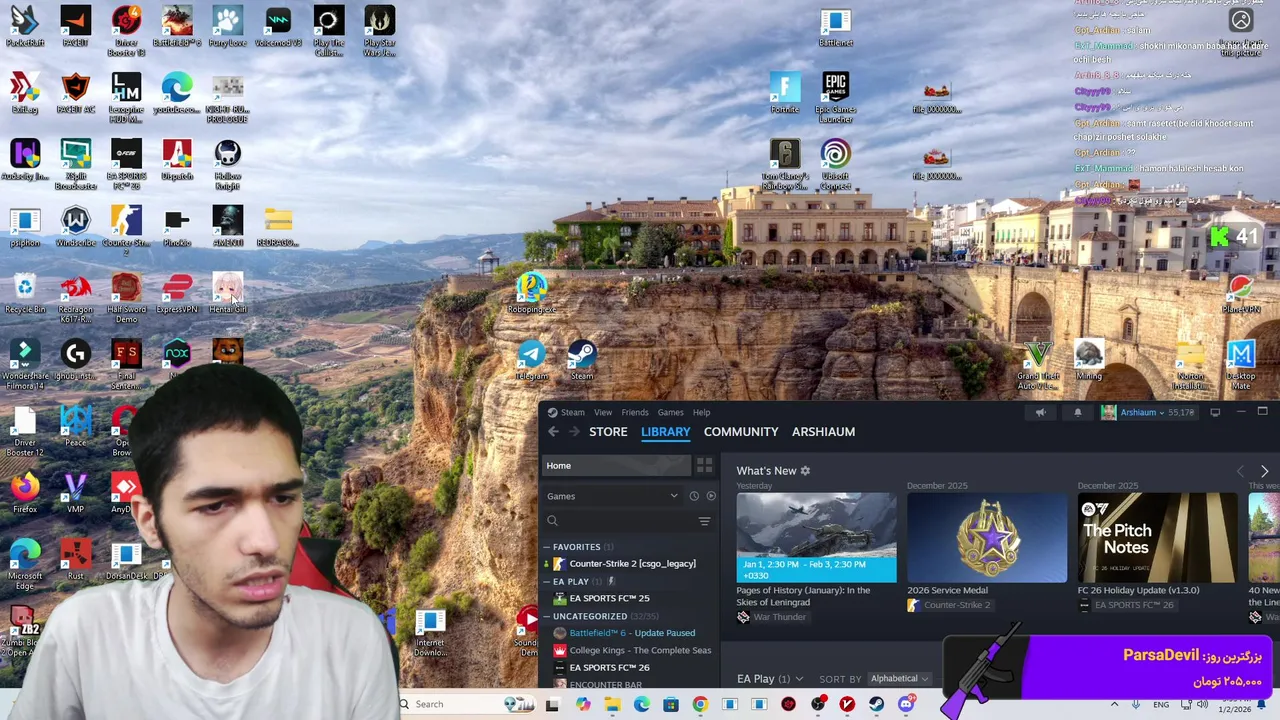Launch XSplit Broadcaster shortcut
Image resolution: width=1280 pixels, height=720 pixels.
click(76, 163)
